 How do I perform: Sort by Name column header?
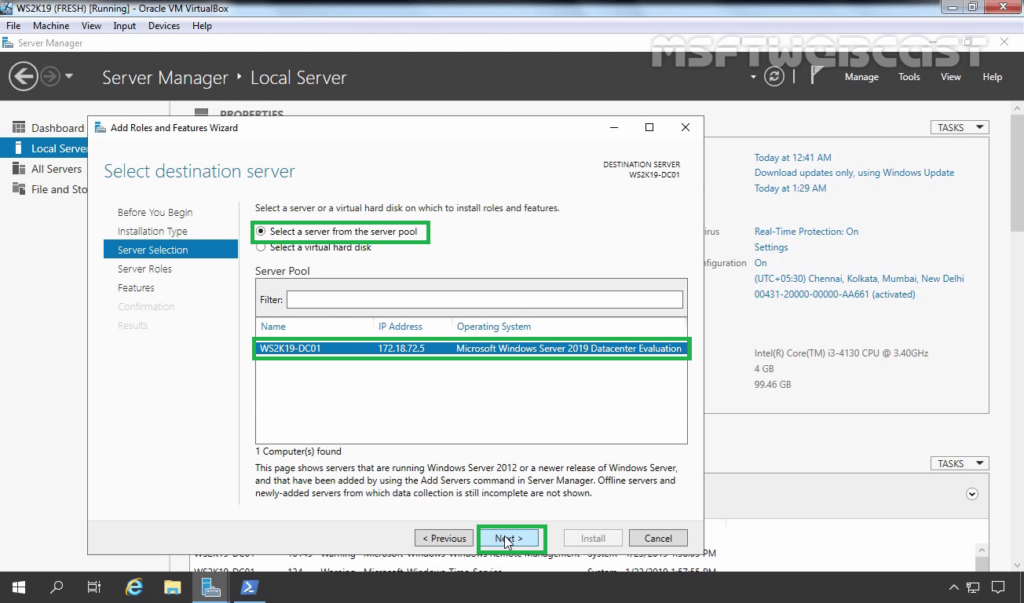(273, 327)
